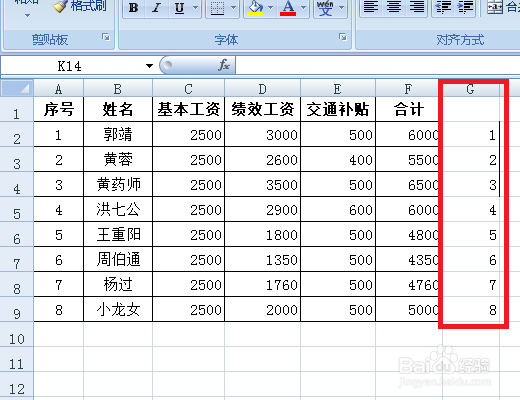Image resolution: width=520 pixels, height=400 pixels.
Task: Select cell with name 洪七公
Action: click(118, 209)
